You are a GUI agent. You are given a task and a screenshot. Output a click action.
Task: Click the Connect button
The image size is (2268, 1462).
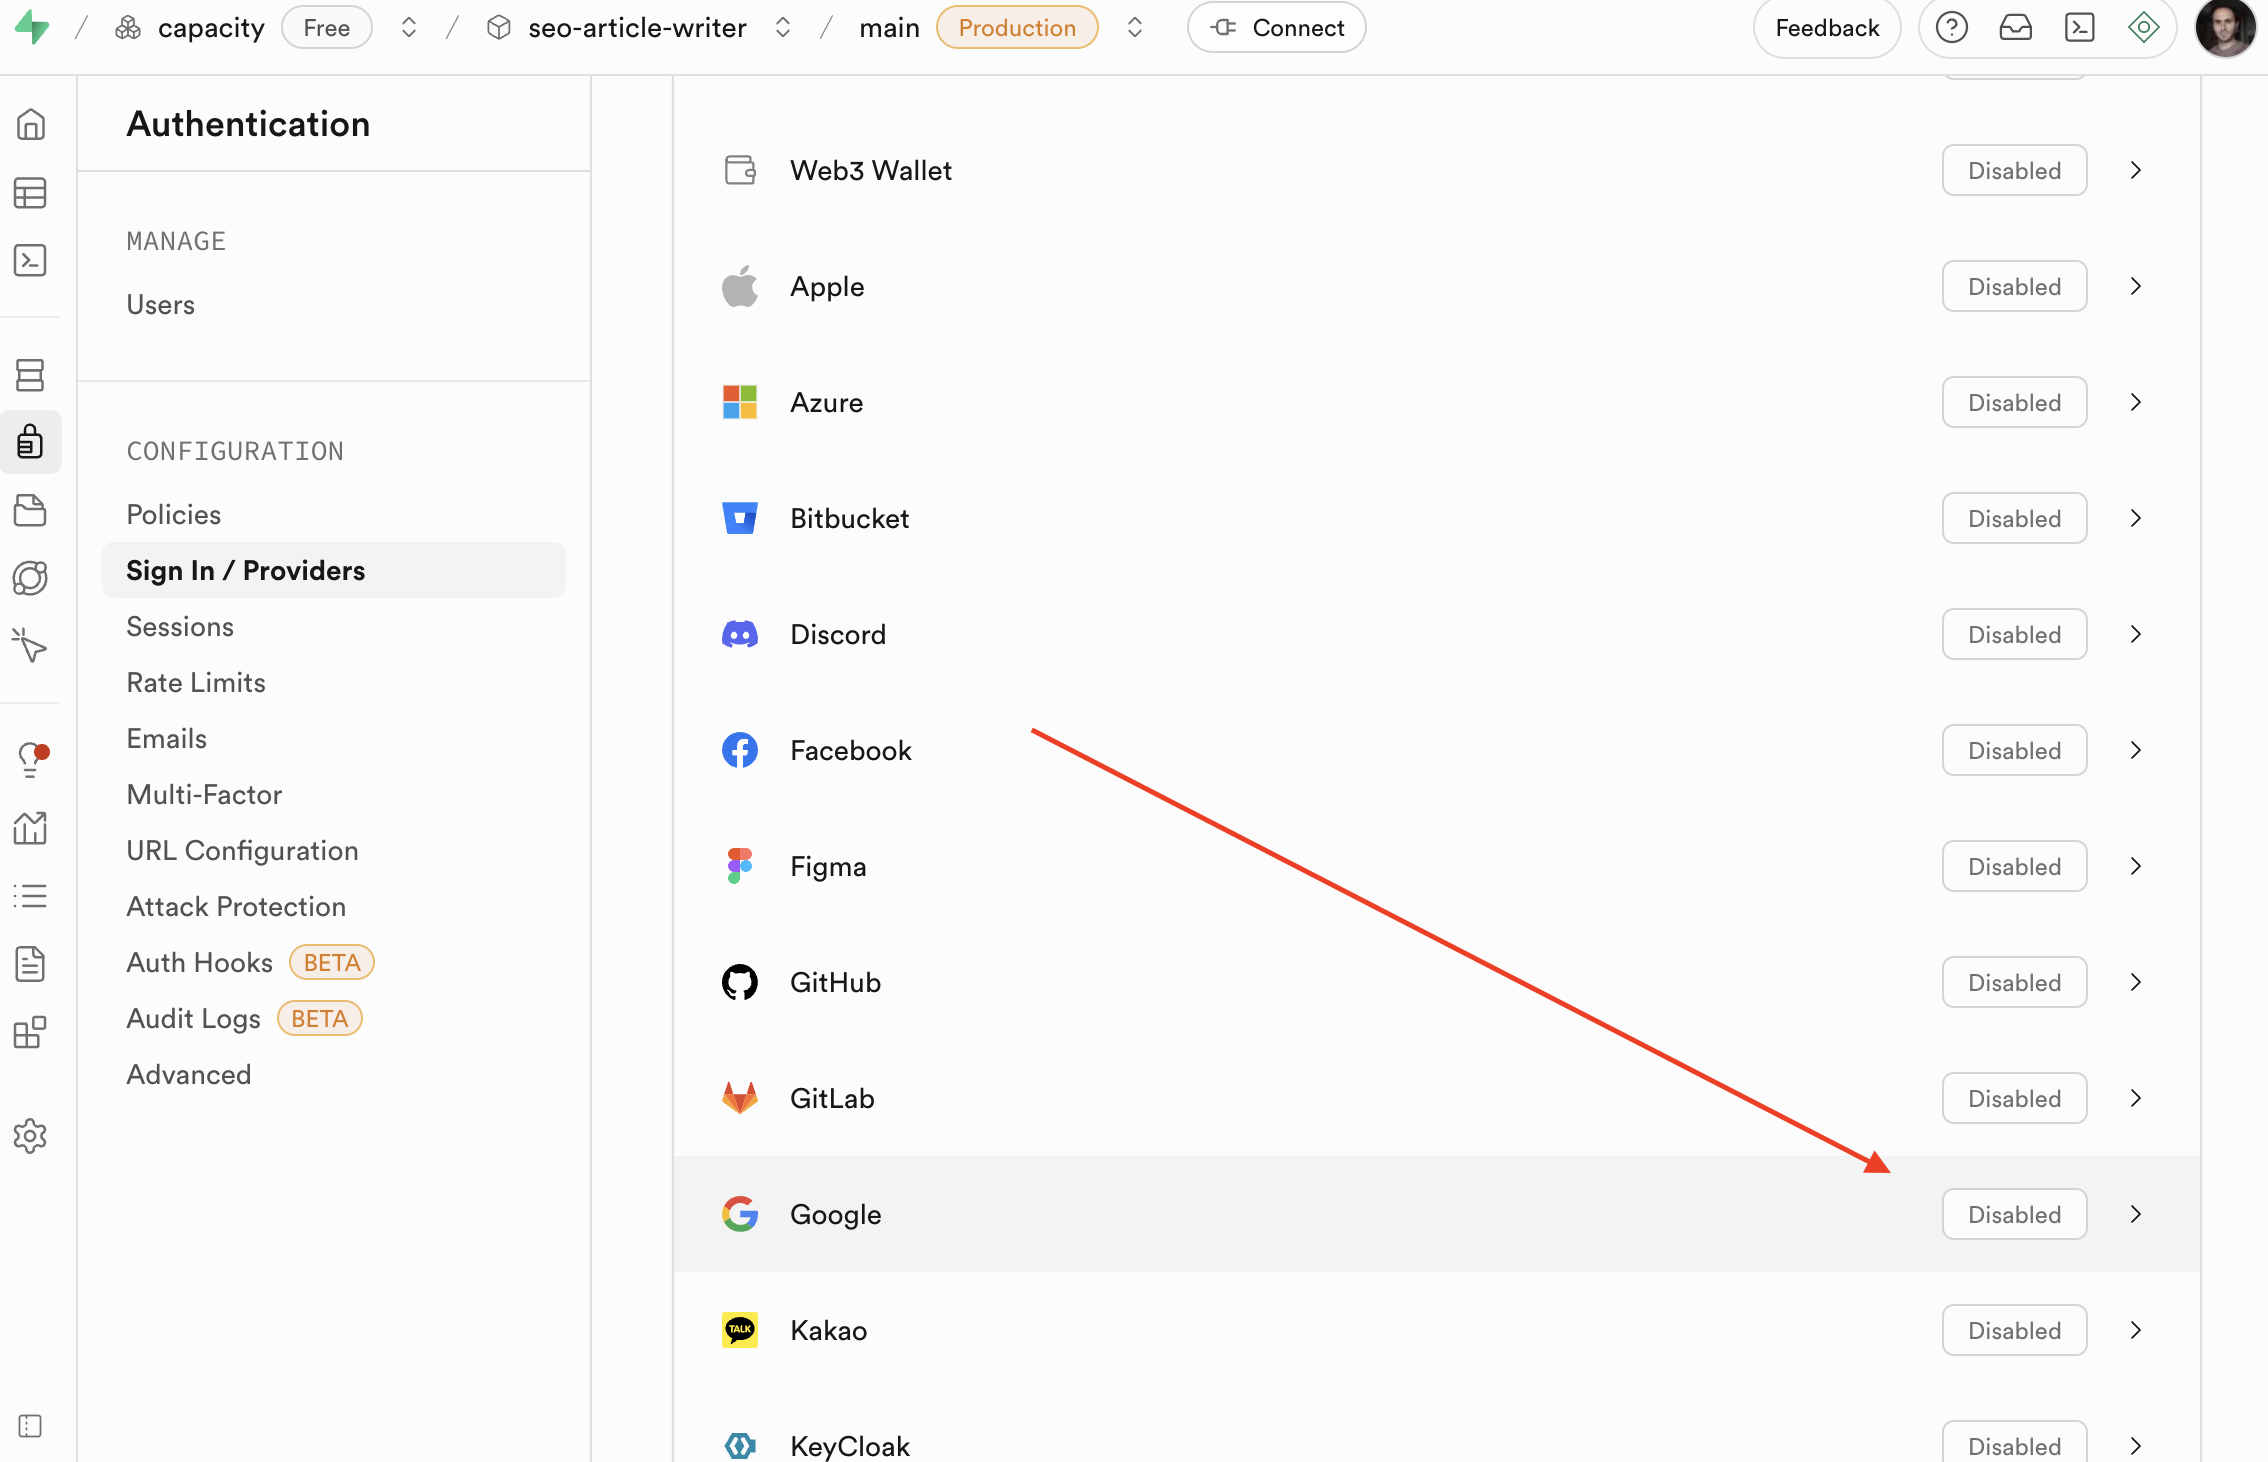1277,28
